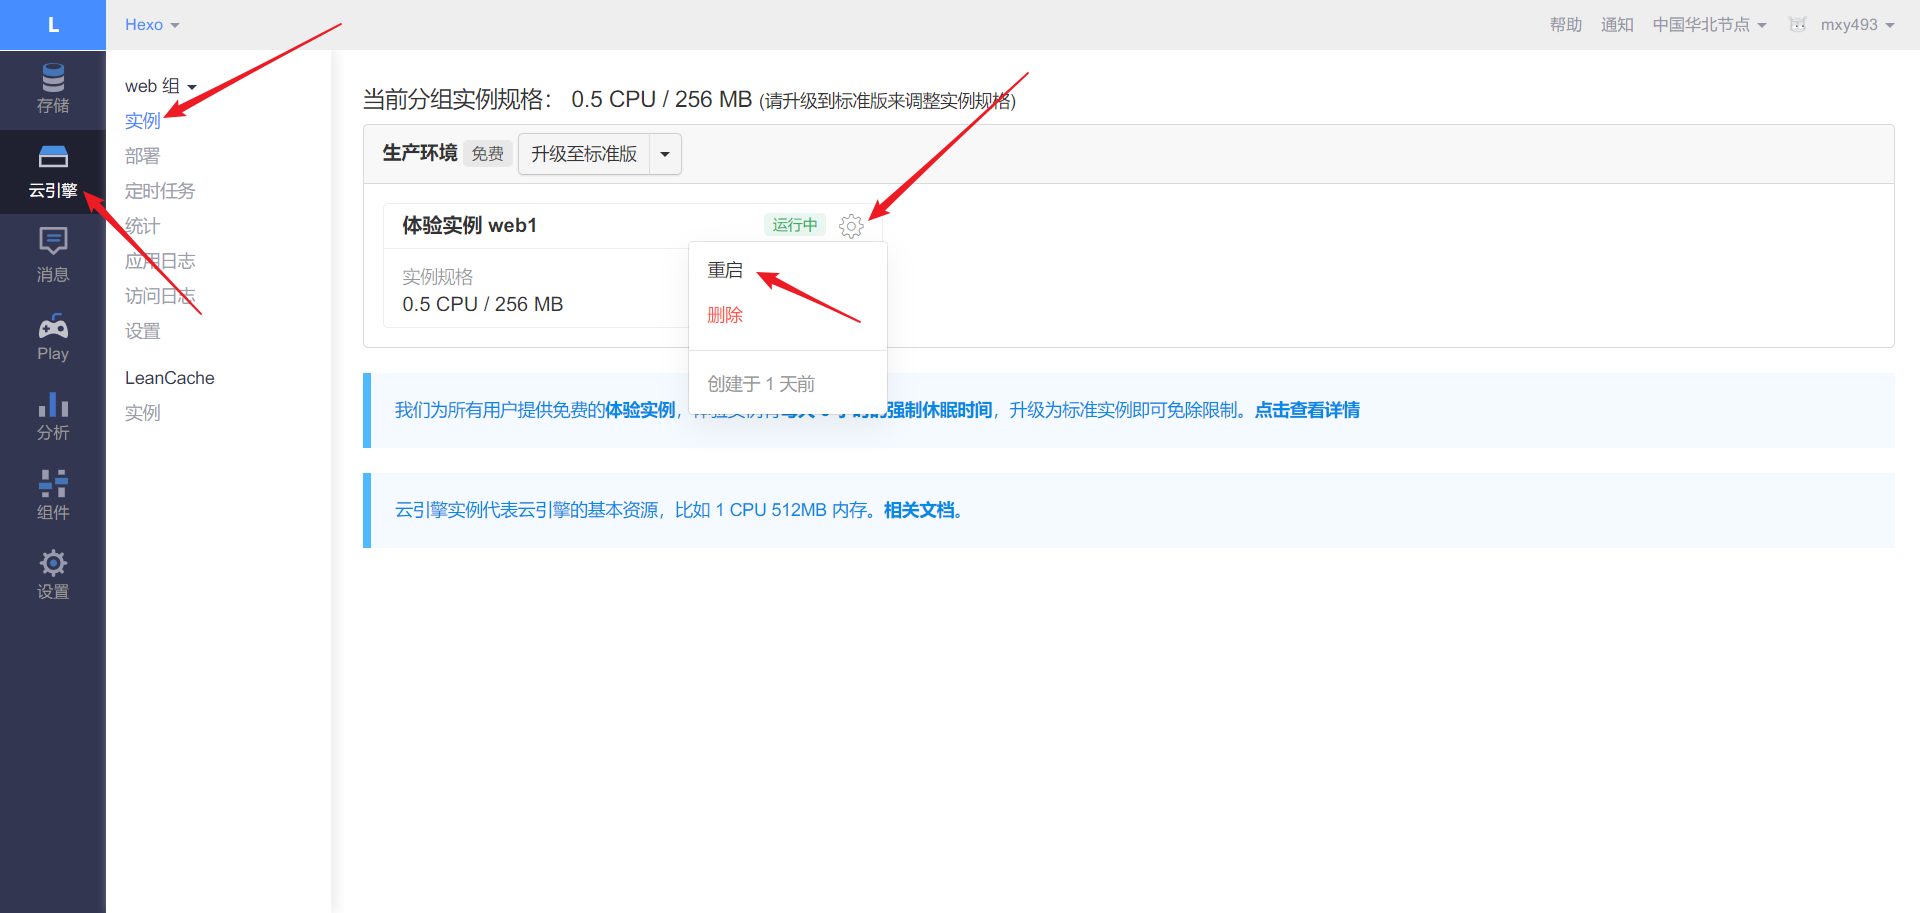Go to 部署 in the side navigation

tap(143, 156)
